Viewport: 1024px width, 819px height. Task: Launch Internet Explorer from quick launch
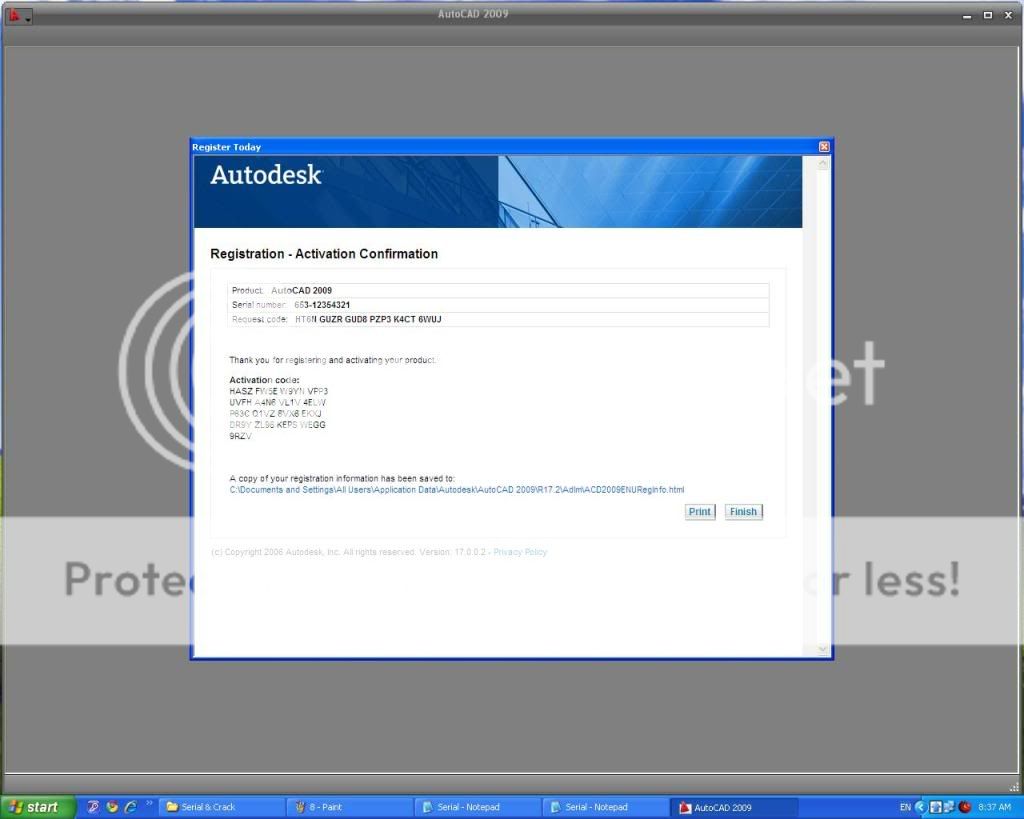click(x=130, y=807)
